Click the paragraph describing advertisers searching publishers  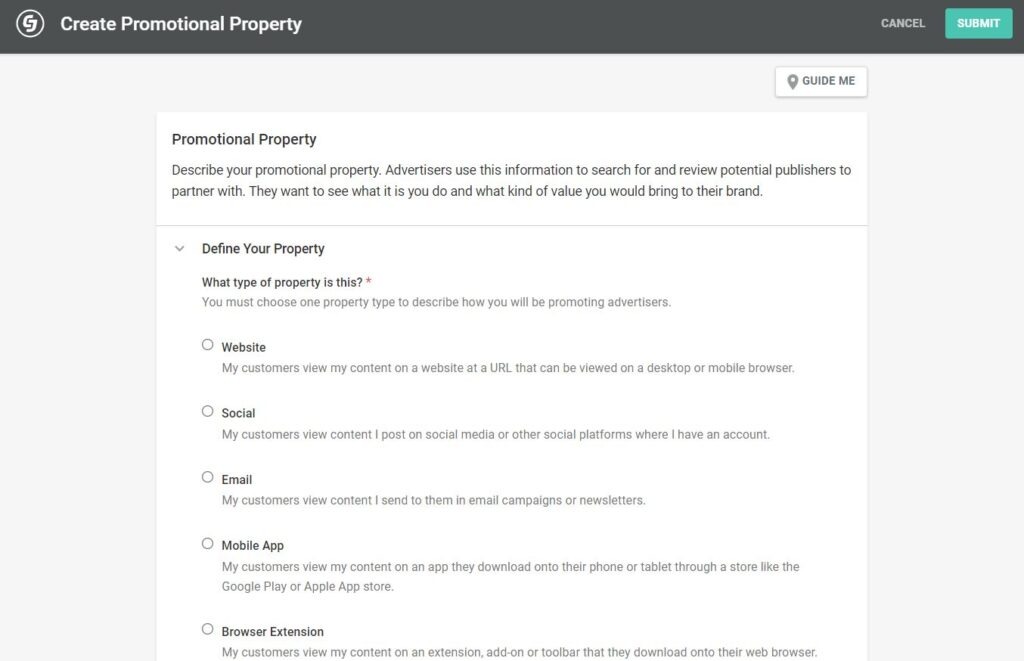[x=511, y=181]
